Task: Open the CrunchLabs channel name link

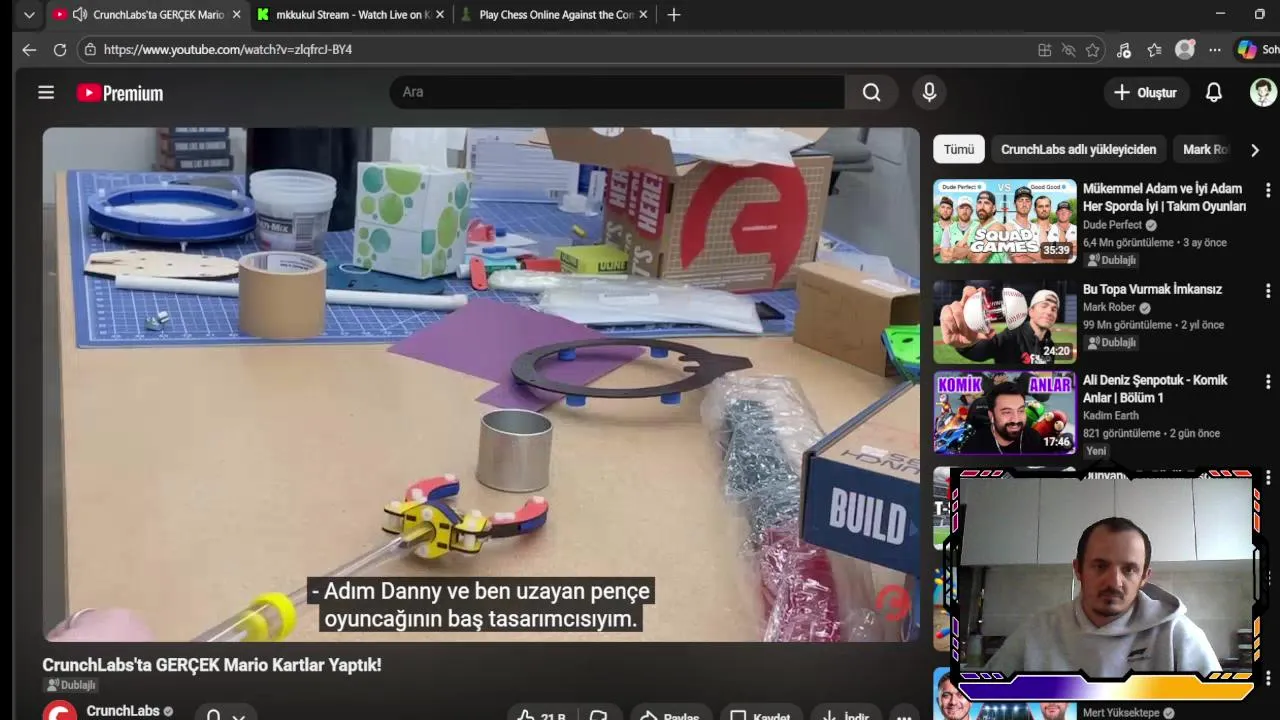Action: (123, 711)
